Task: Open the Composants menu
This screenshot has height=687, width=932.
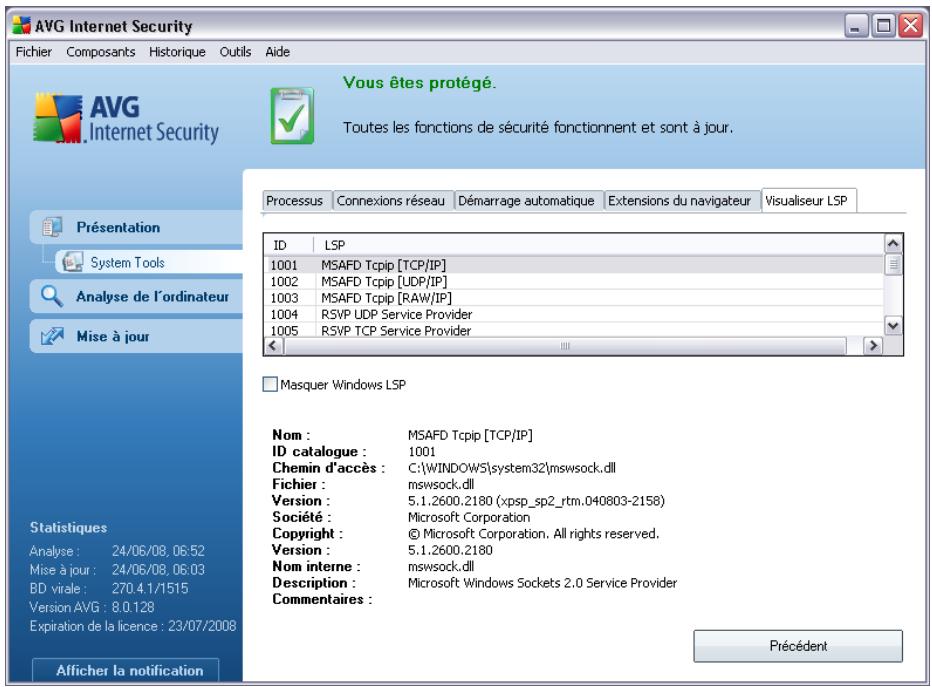Action: [x=100, y=52]
